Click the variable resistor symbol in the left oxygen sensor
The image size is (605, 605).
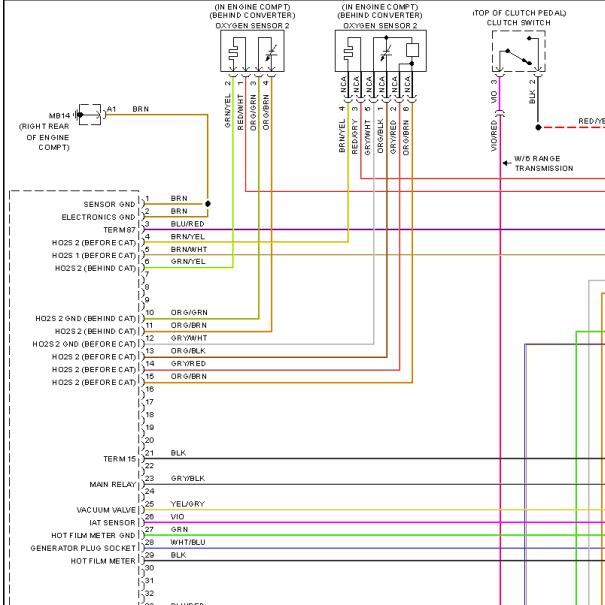coord(271,53)
